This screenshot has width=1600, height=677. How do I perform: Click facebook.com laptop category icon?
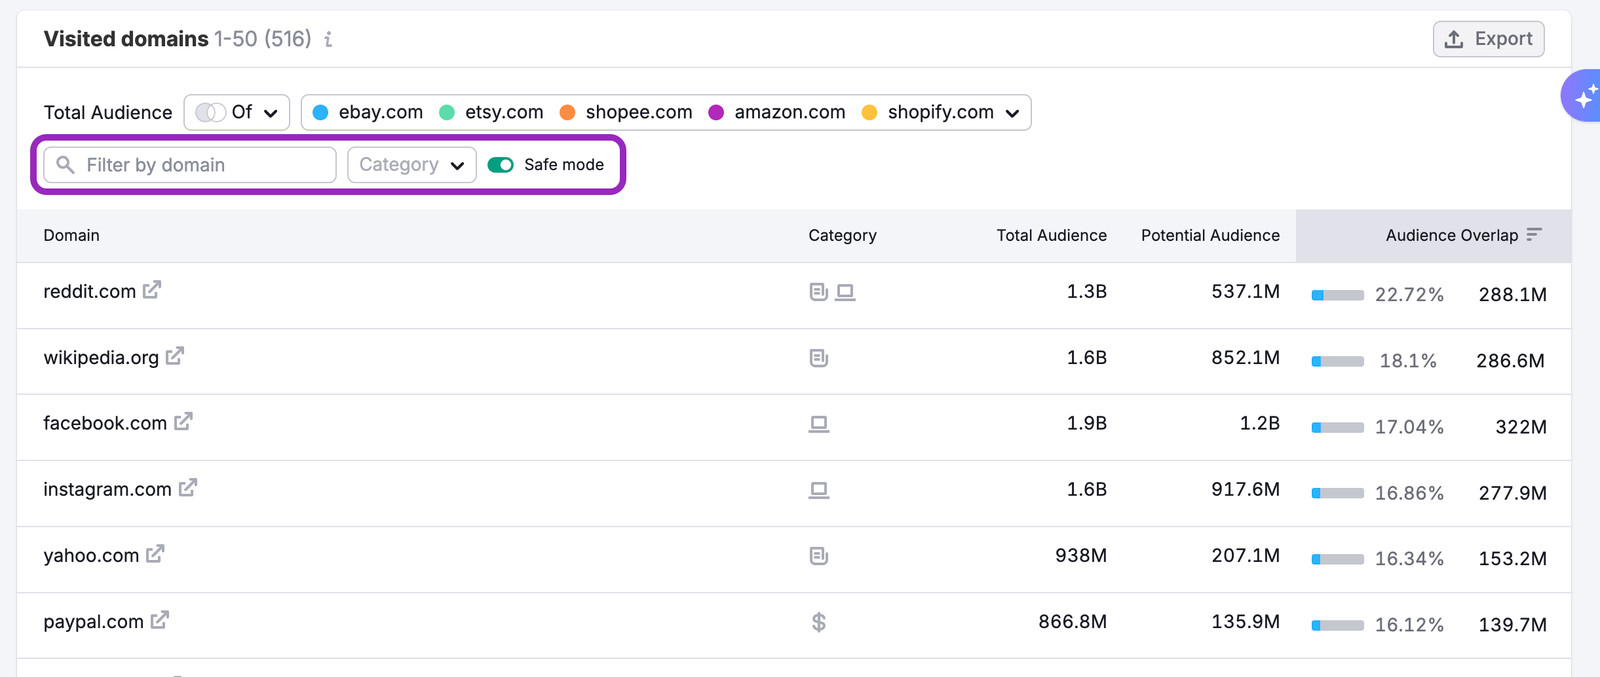pyautogui.click(x=819, y=424)
